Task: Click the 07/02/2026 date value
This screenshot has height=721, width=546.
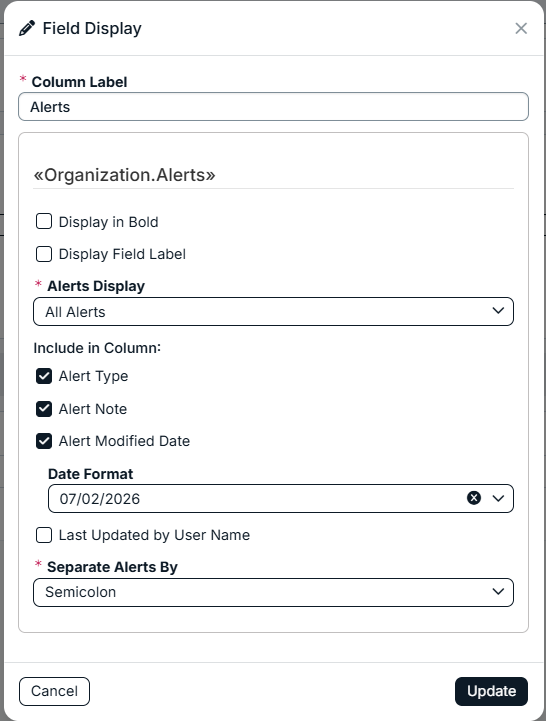Action: tap(100, 499)
